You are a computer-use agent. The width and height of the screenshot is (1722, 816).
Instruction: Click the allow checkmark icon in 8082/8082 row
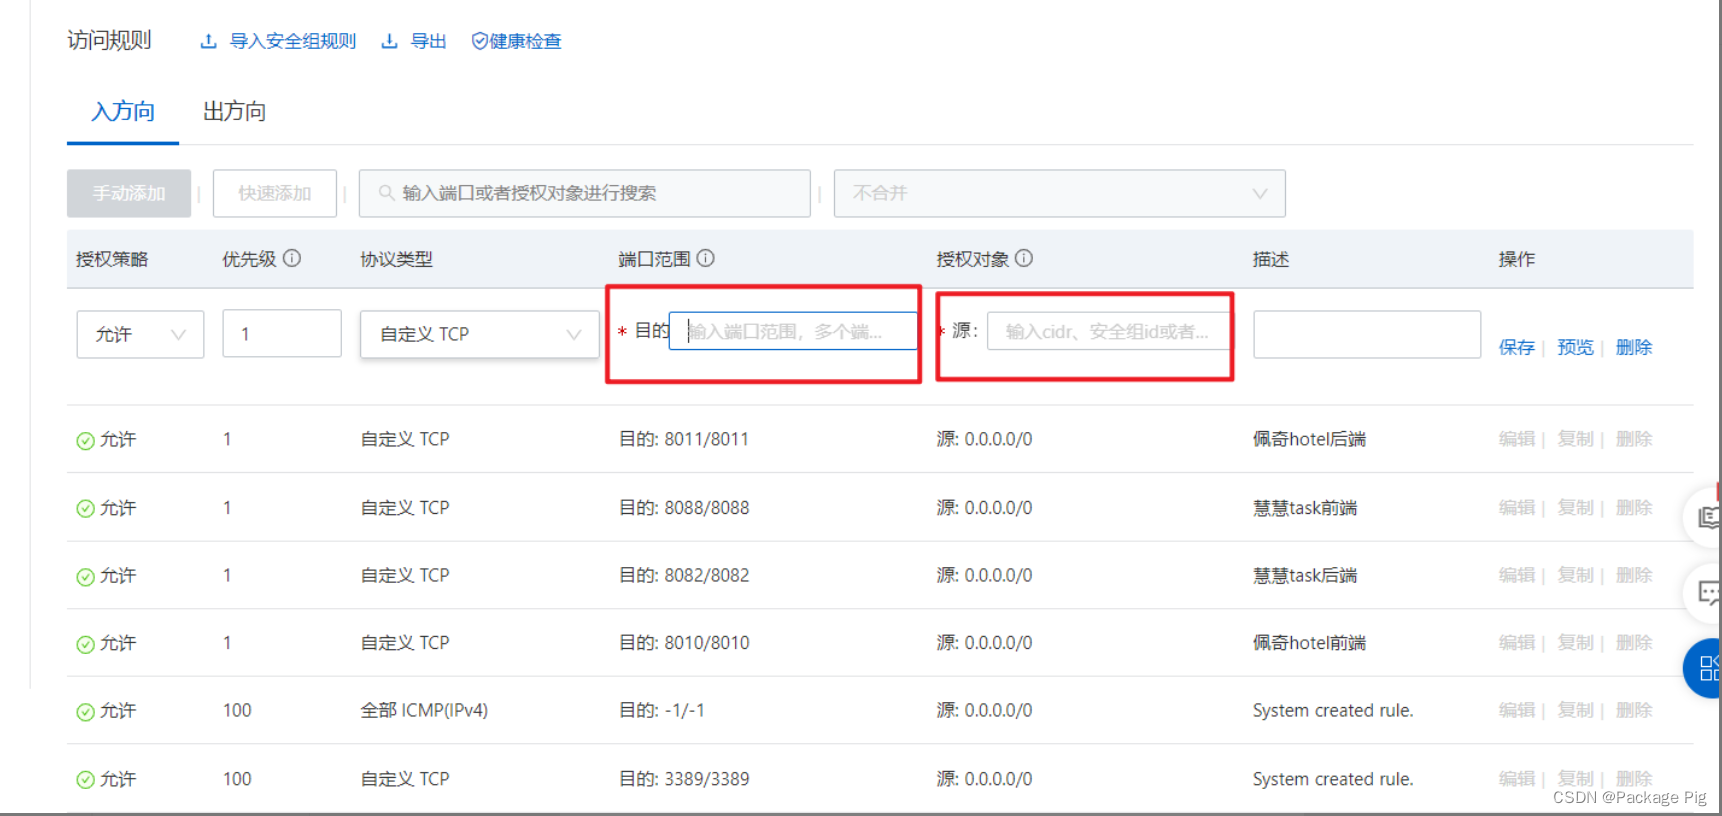point(86,576)
